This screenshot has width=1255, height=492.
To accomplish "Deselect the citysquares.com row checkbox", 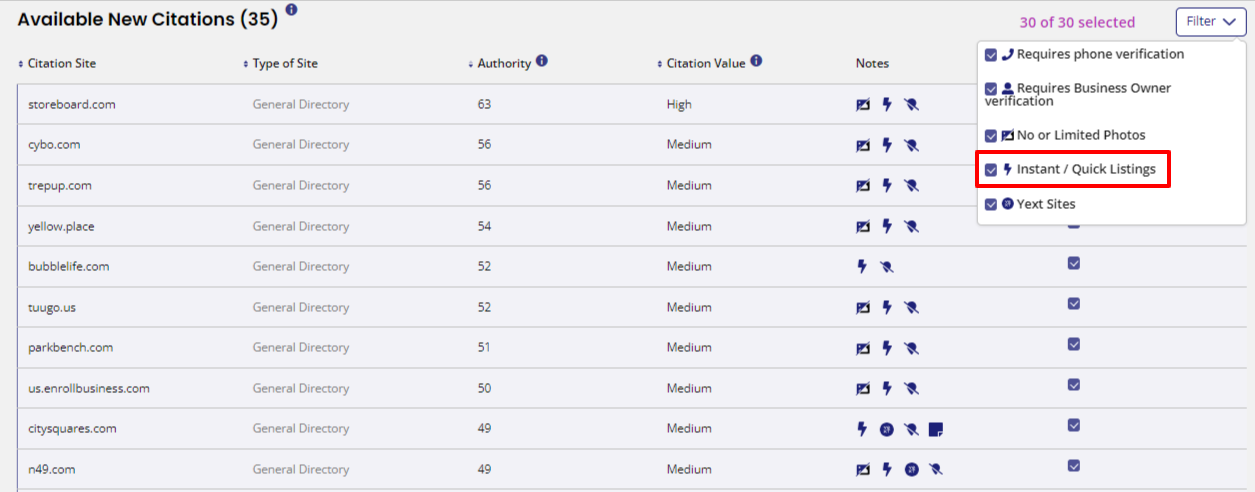I will click(x=1074, y=425).
